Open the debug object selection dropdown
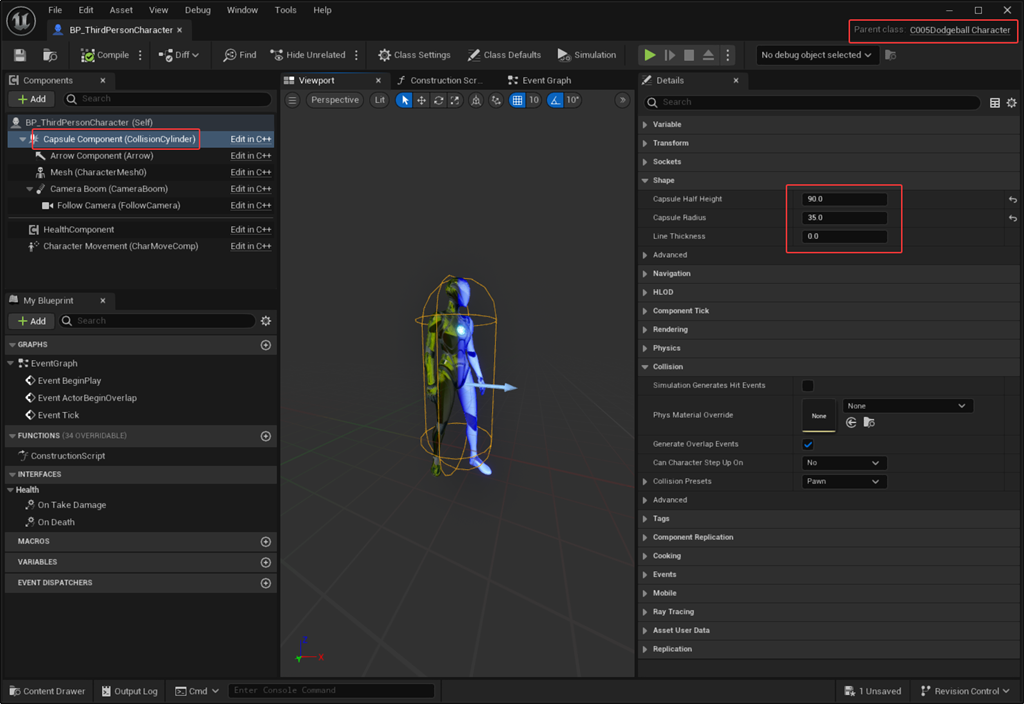The image size is (1024, 704). coord(816,55)
